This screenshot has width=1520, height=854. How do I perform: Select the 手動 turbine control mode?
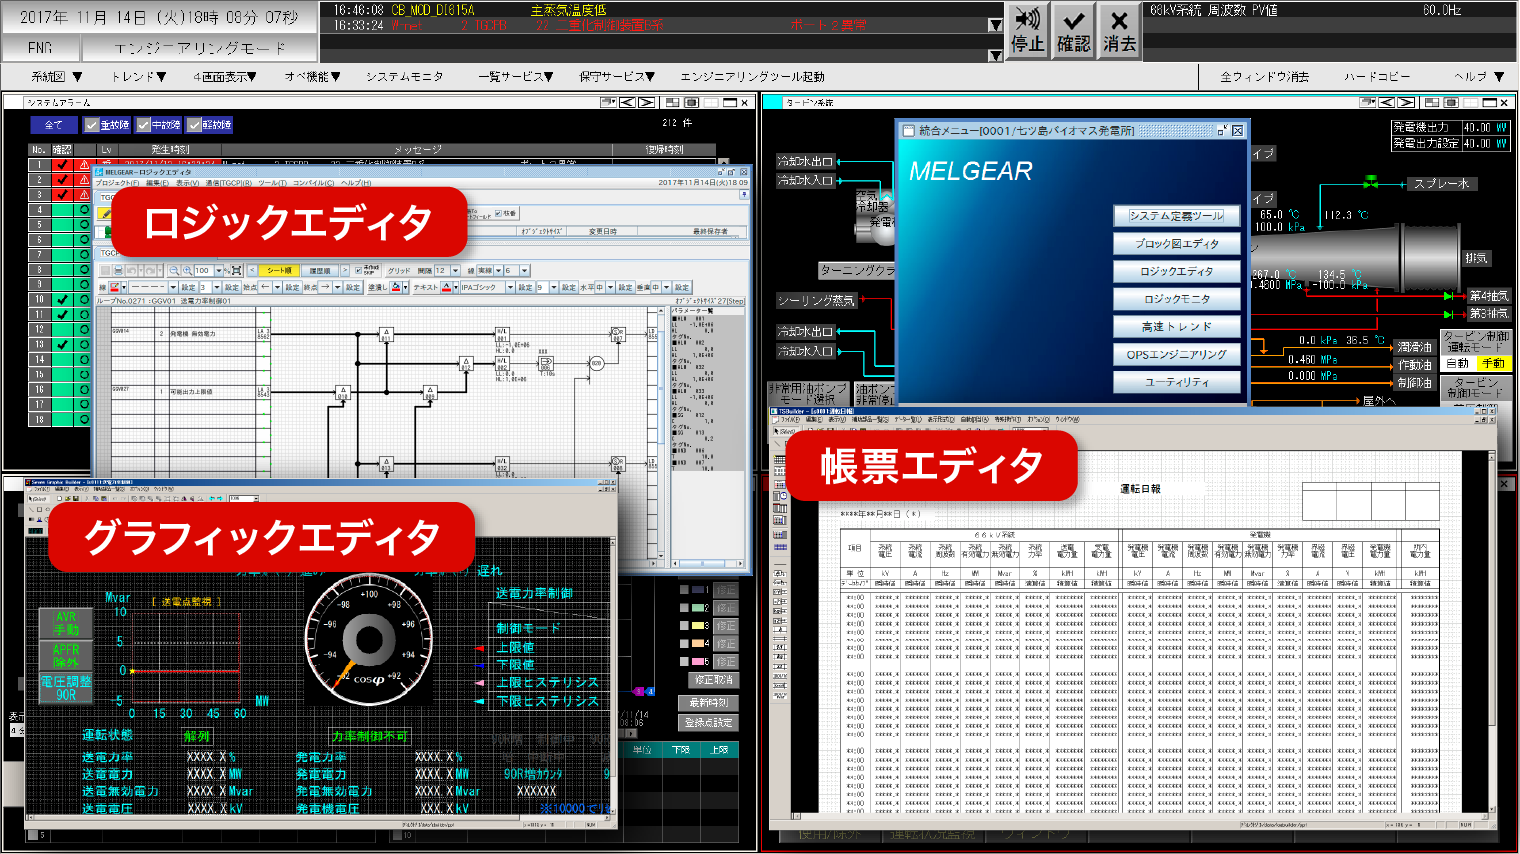pyautogui.click(x=1492, y=364)
